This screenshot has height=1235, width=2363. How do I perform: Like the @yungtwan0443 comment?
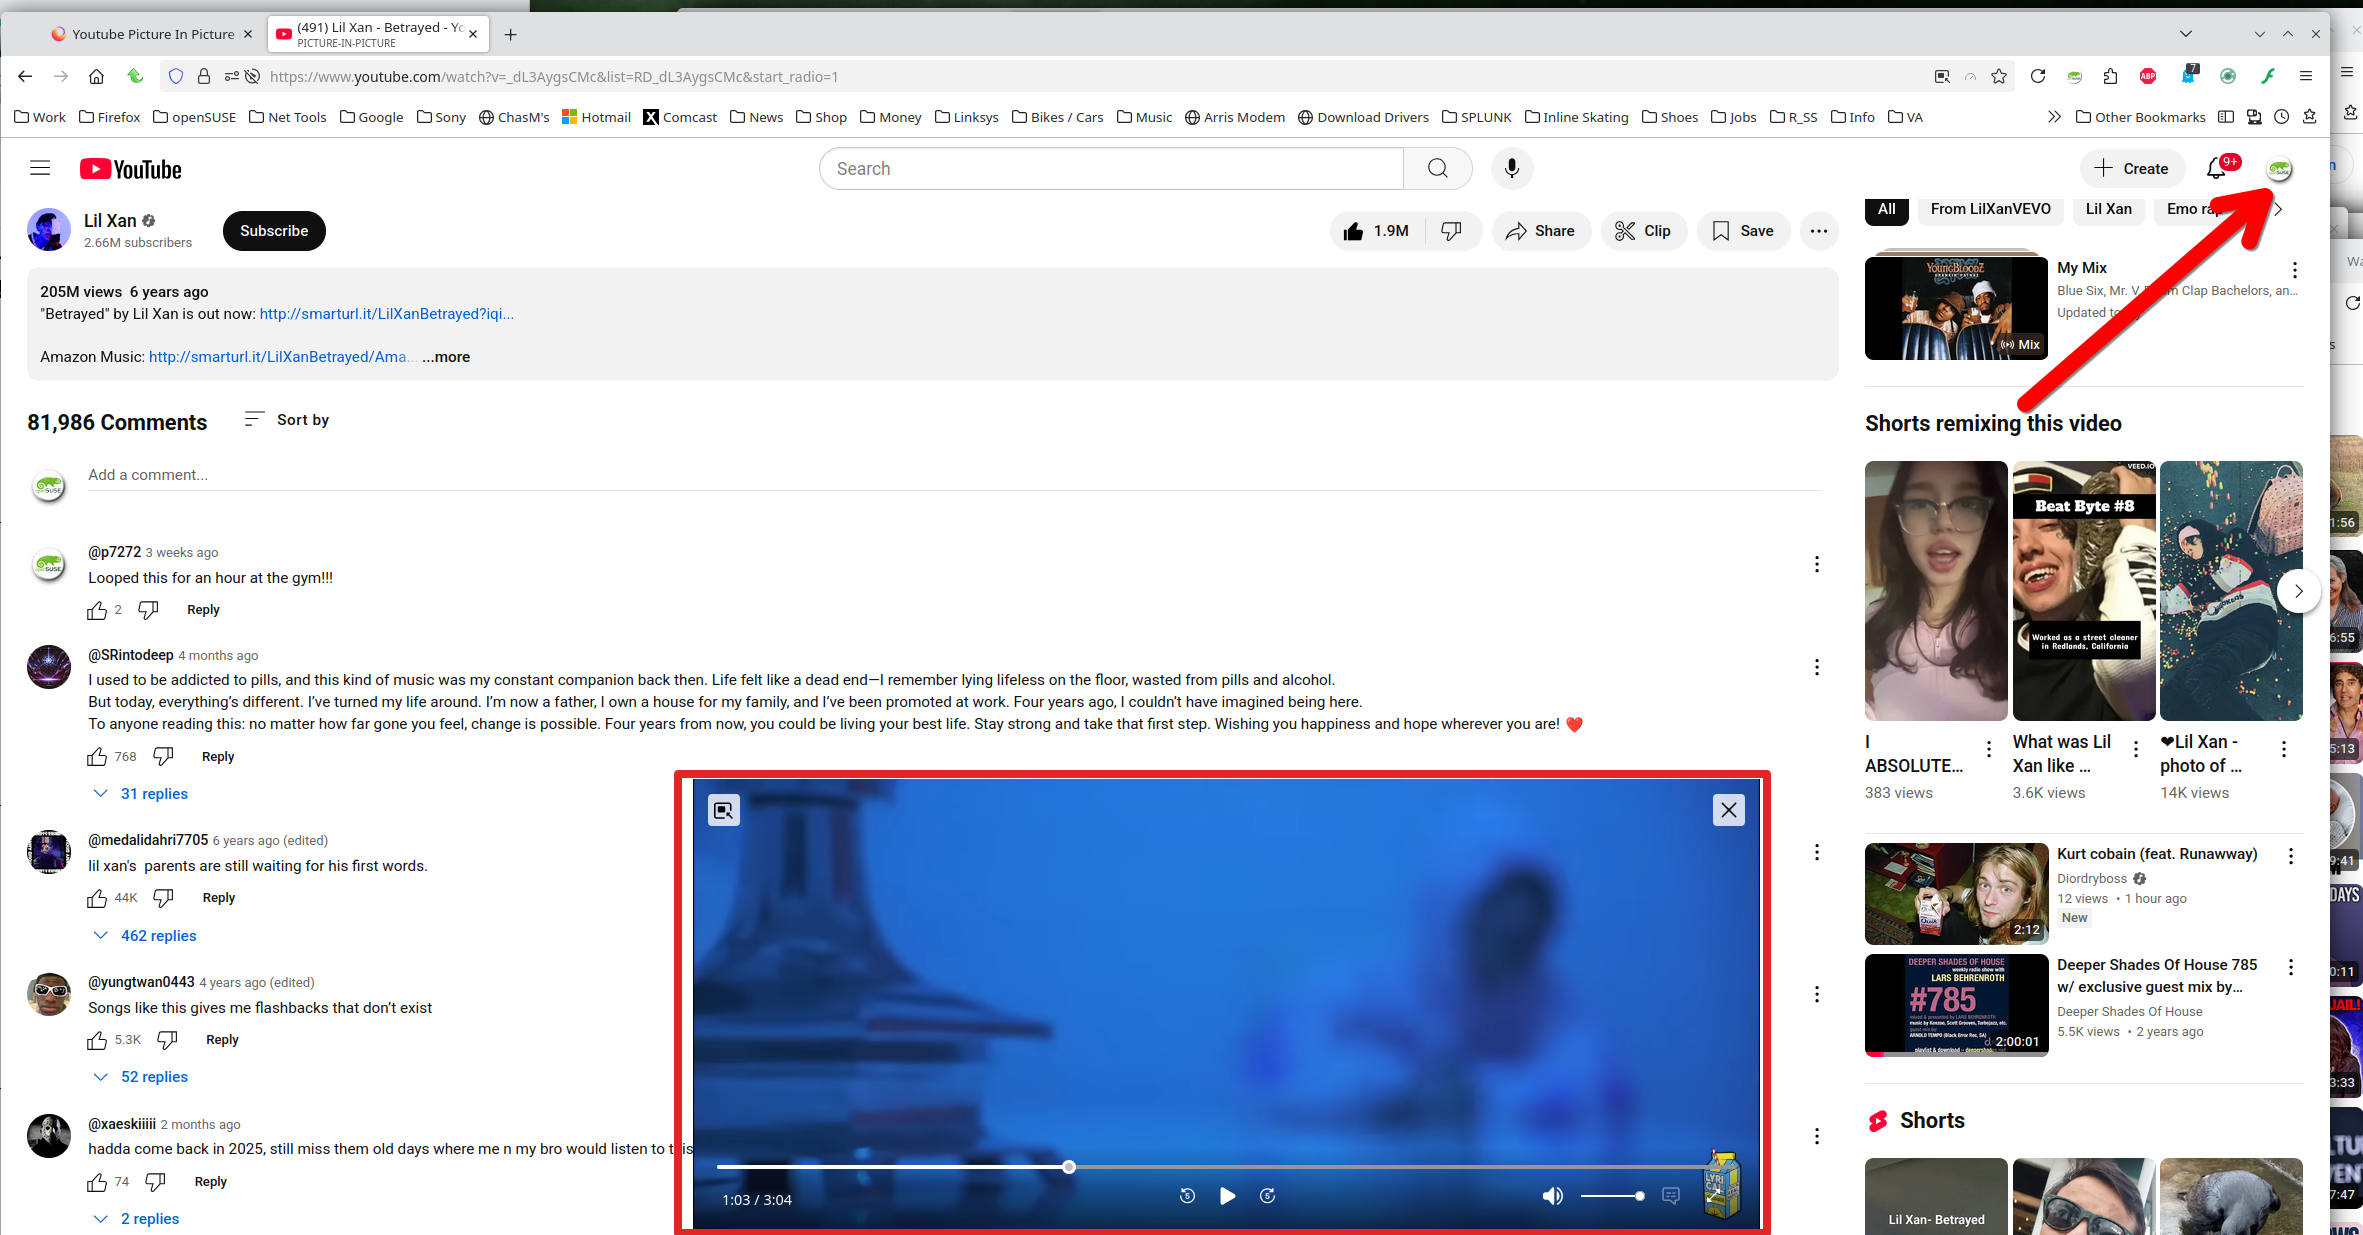click(x=97, y=1040)
